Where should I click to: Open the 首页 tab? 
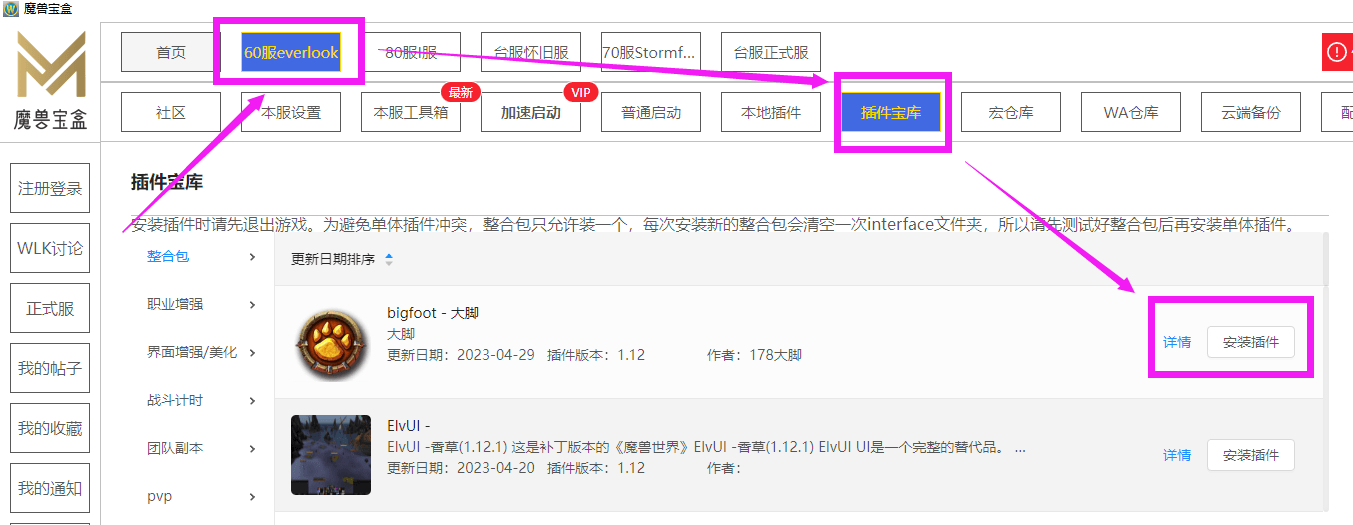coord(171,52)
